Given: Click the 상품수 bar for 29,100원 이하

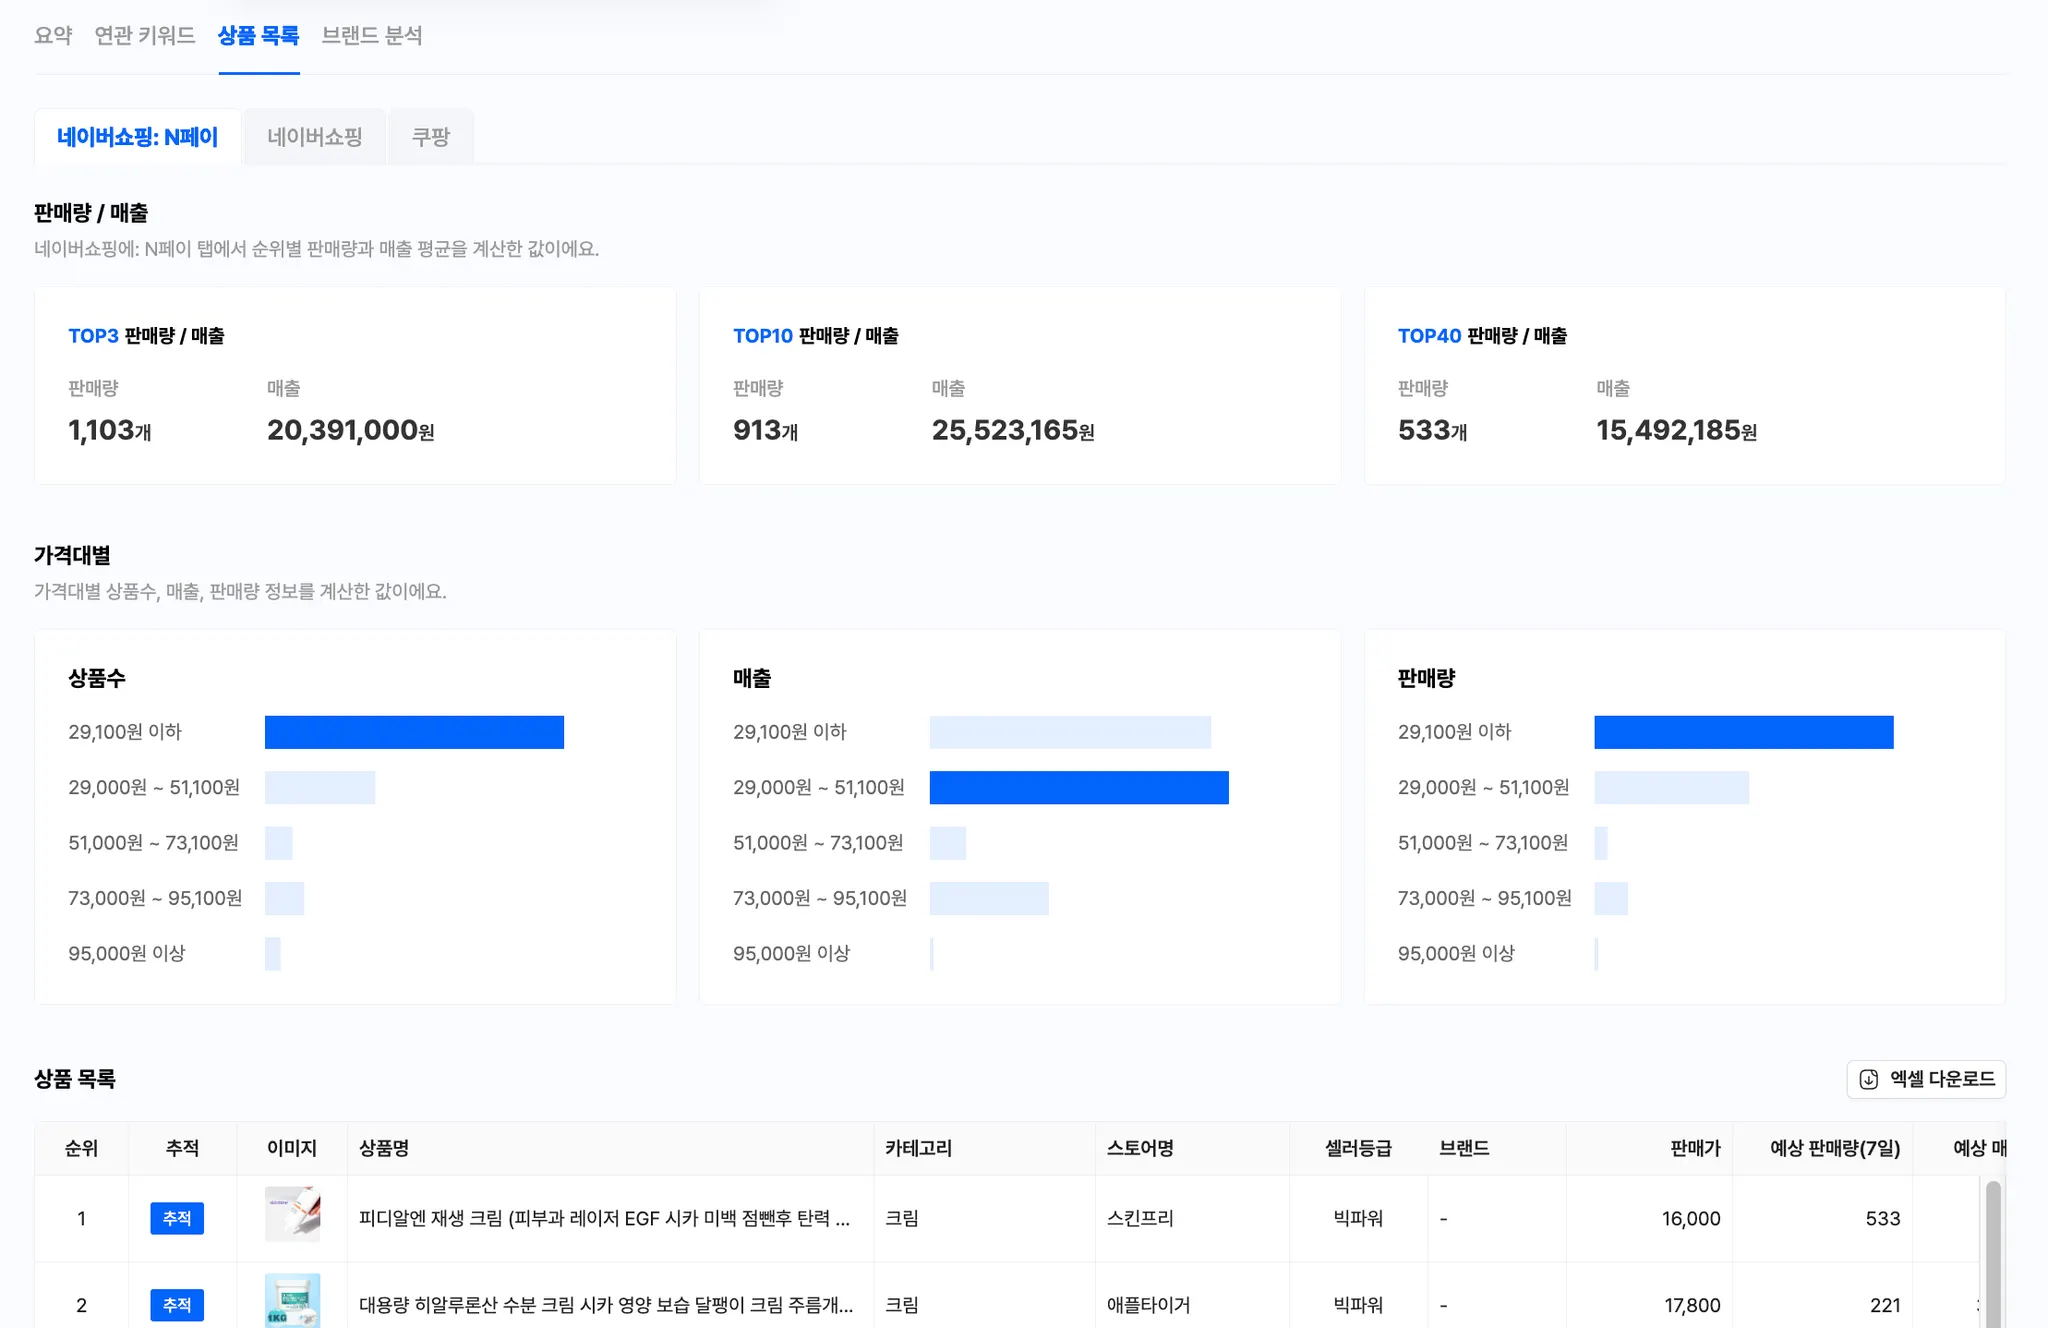Looking at the screenshot, I should (414, 732).
